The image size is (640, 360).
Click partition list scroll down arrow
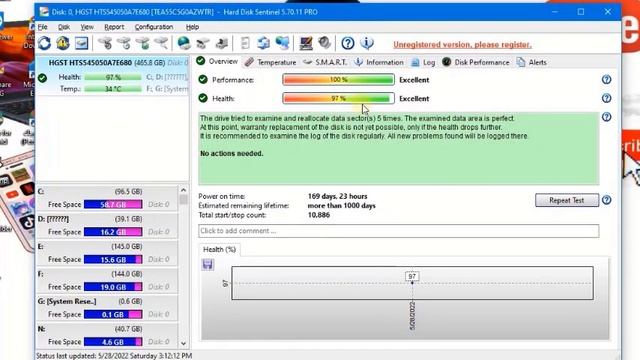click(x=183, y=343)
